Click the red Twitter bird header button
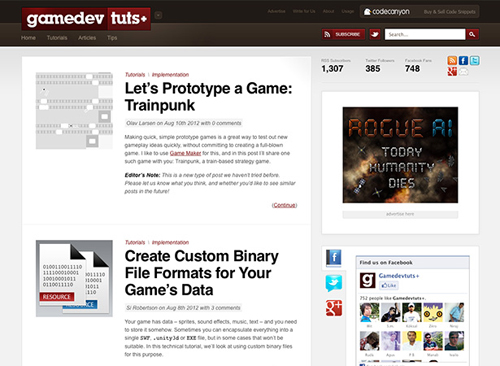The image size is (500, 366). pyautogui.click(x=375, y=34)
